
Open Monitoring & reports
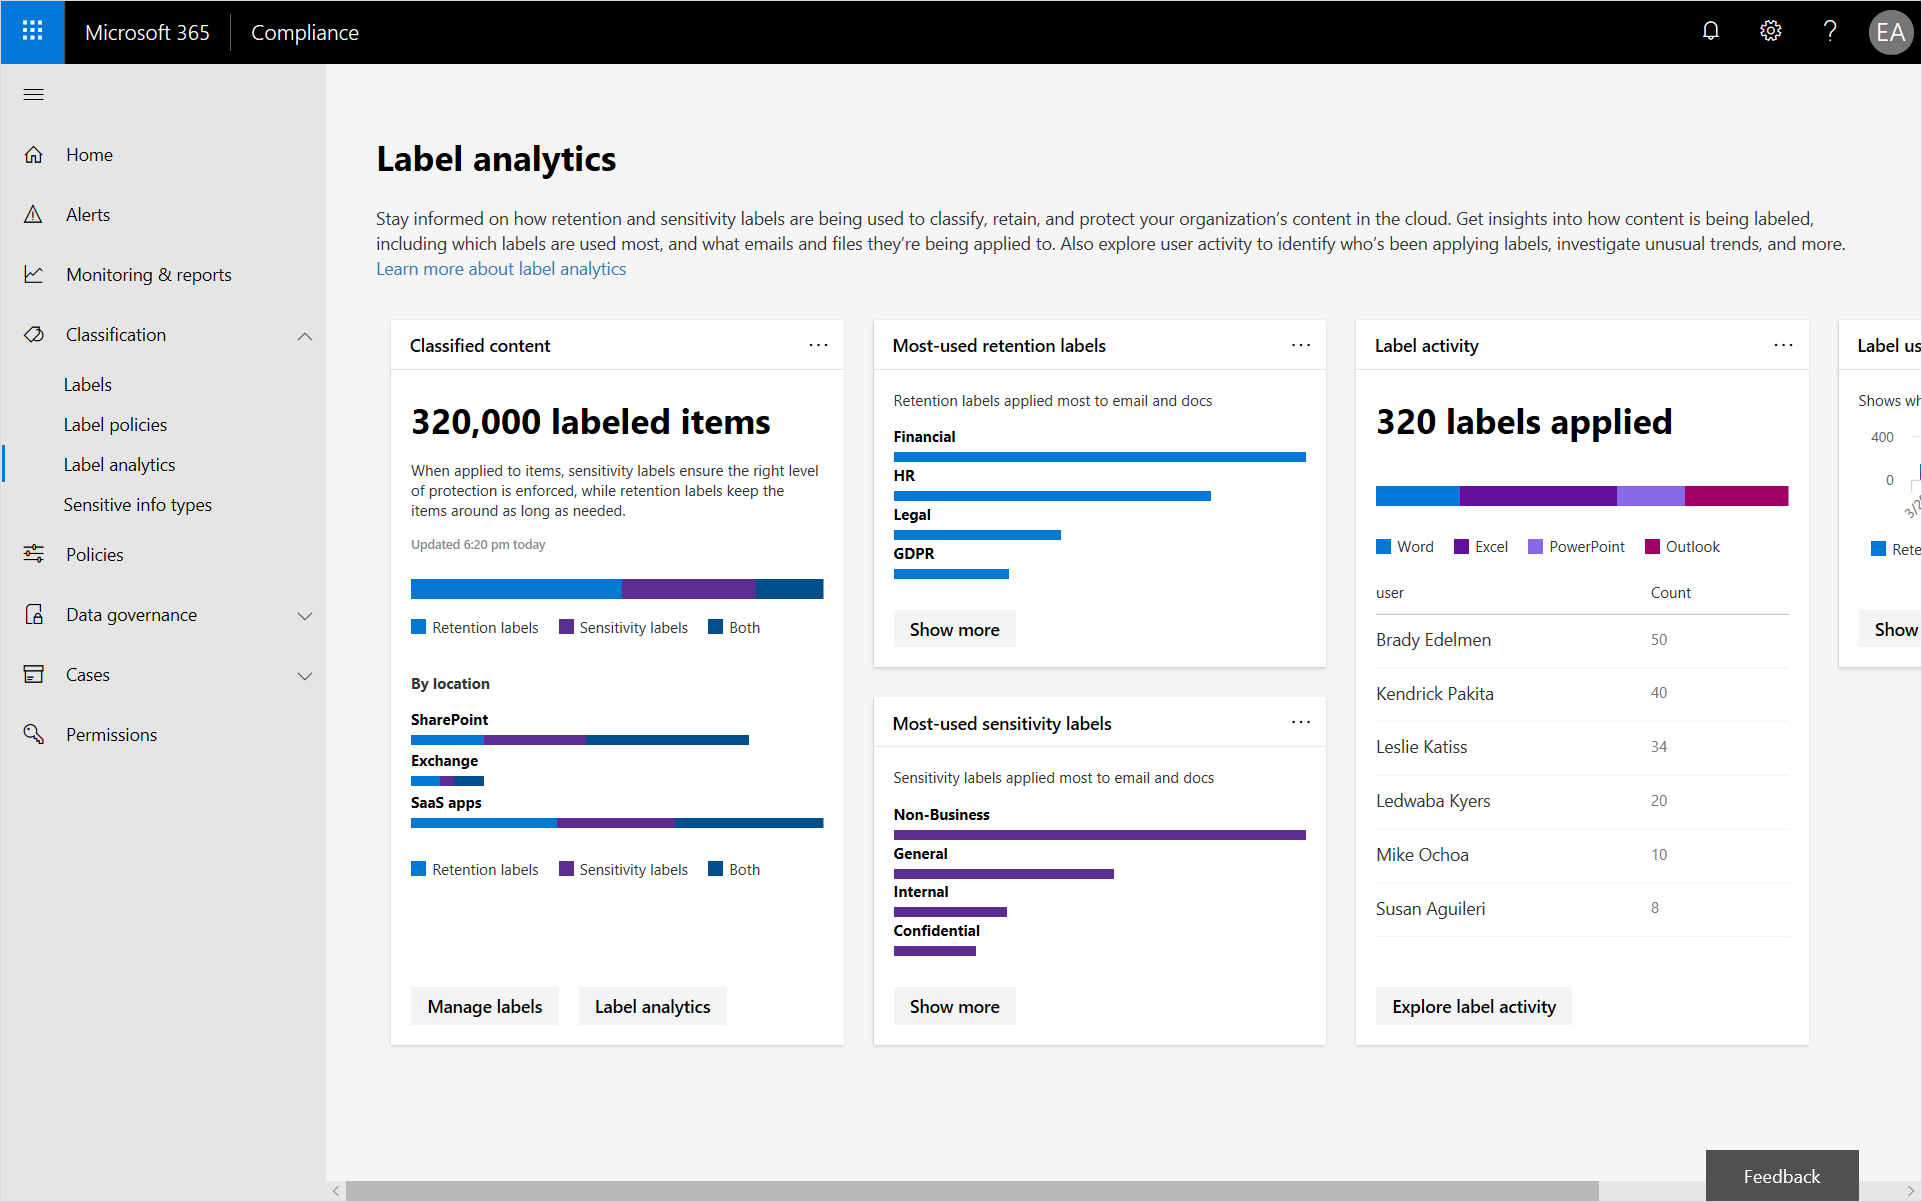tap(148, 274)
